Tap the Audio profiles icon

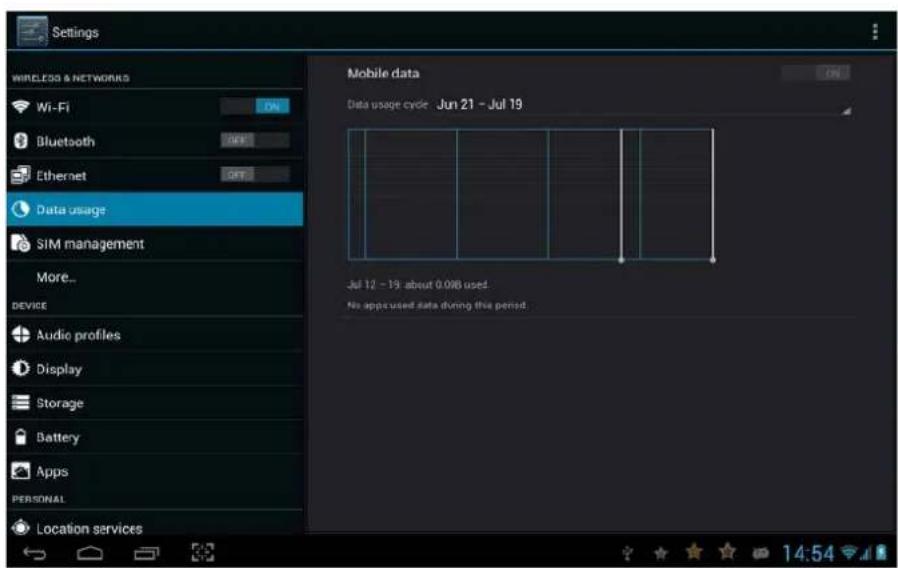pos(21,334)
